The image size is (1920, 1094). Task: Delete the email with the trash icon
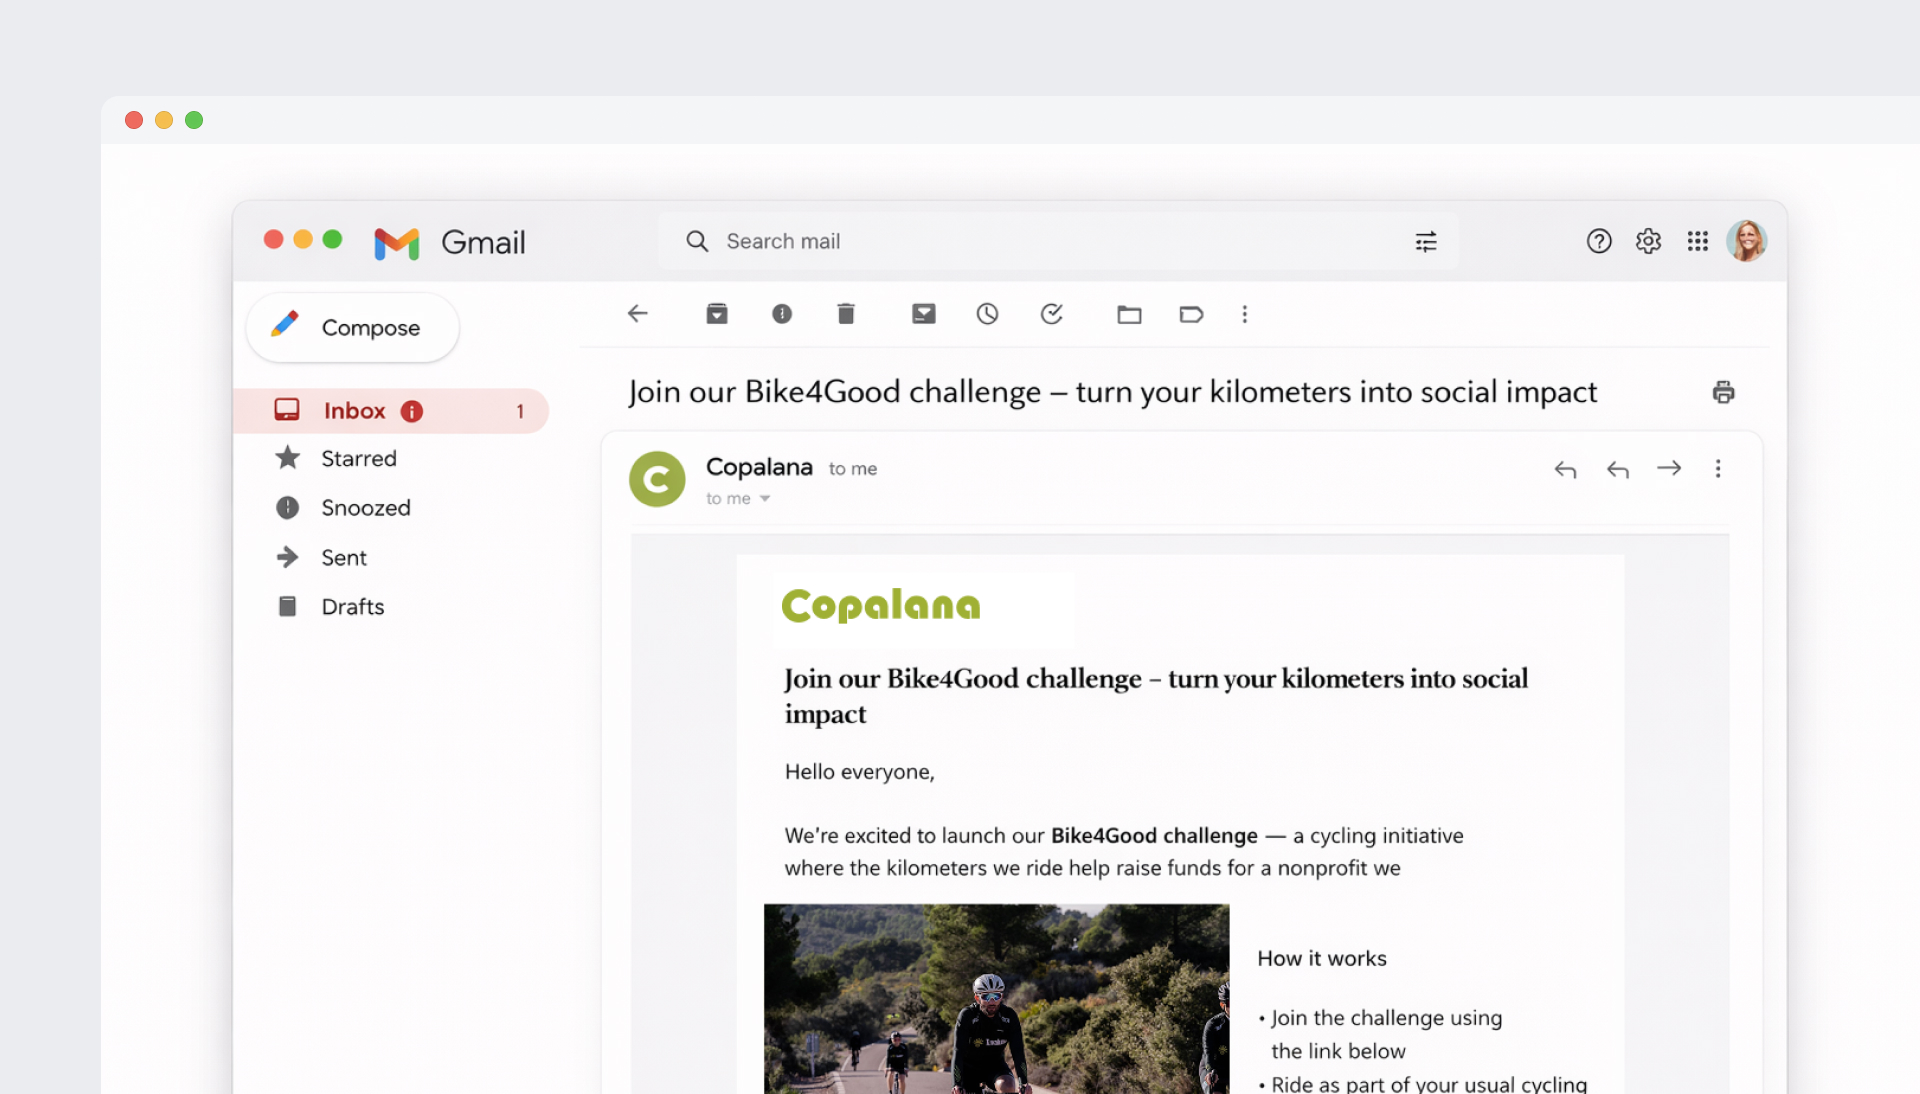tap(845, 314)
